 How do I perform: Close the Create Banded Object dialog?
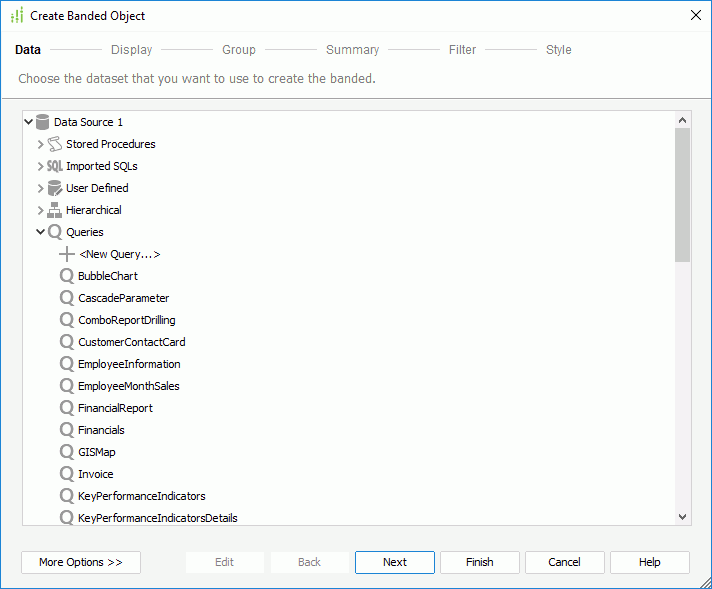pyautogui.click(x=696, y=15)
